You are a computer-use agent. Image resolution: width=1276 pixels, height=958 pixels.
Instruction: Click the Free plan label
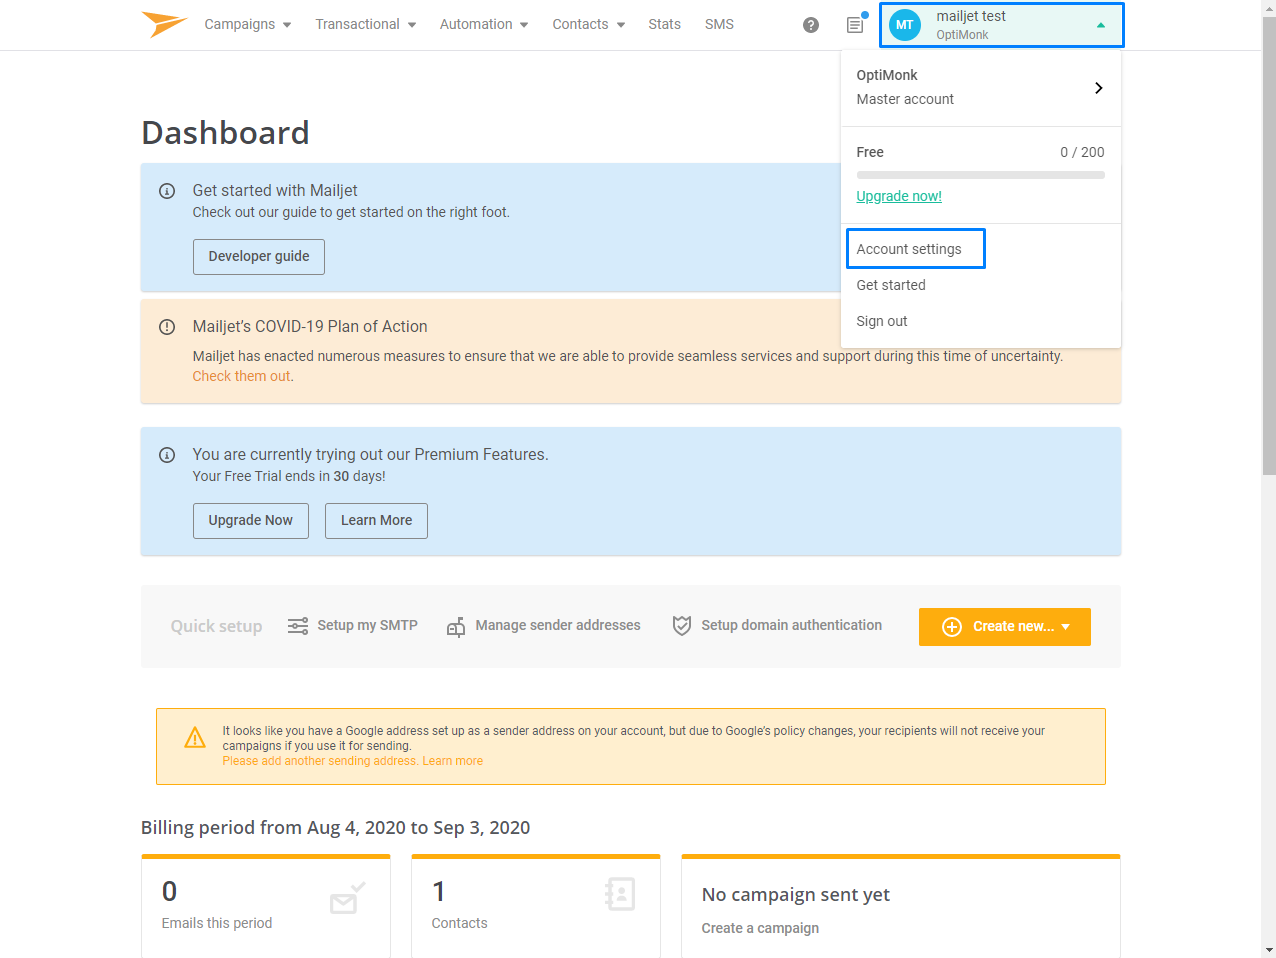[870, 152]
